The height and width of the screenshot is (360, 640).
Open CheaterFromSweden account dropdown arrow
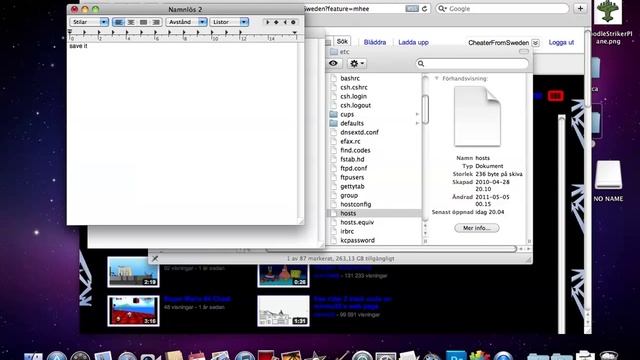(536, 42)
